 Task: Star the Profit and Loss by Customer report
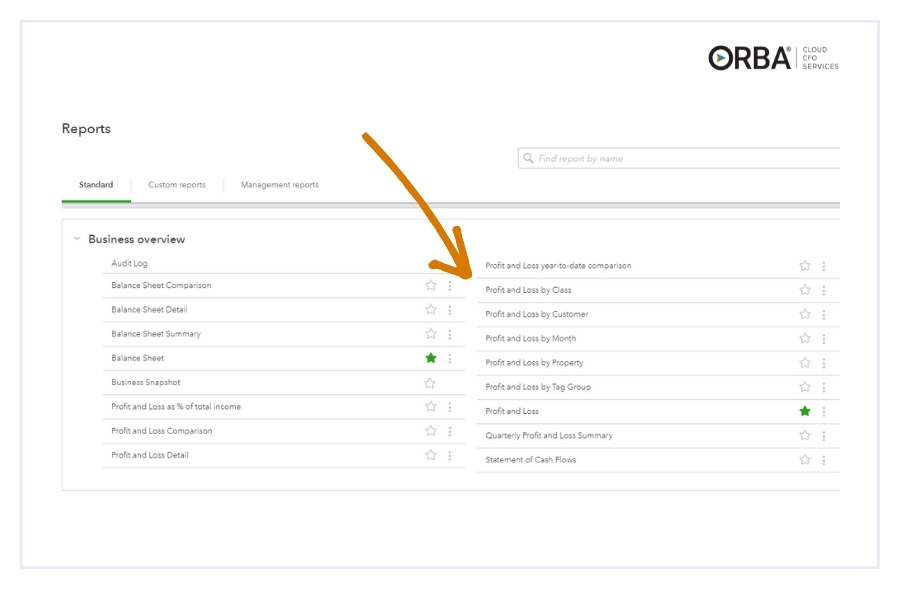pos(805,314)
